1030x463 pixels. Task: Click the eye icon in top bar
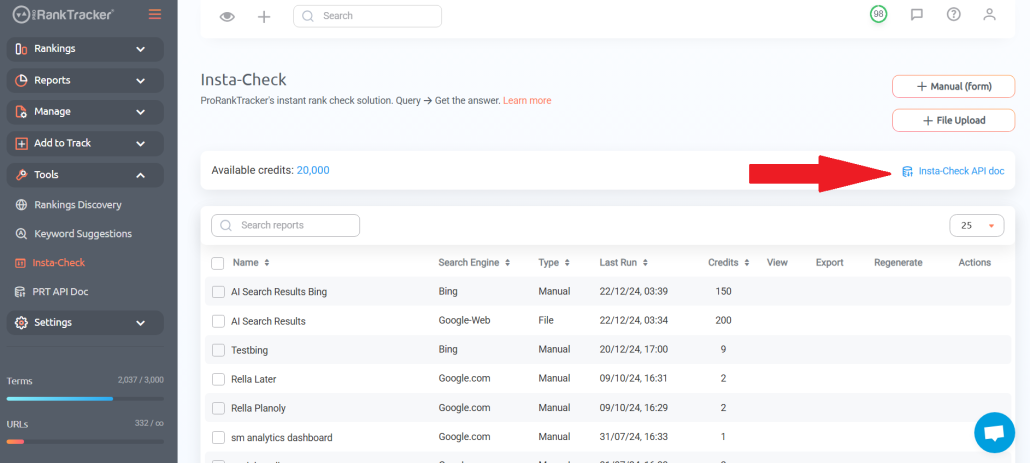[227, 16]
